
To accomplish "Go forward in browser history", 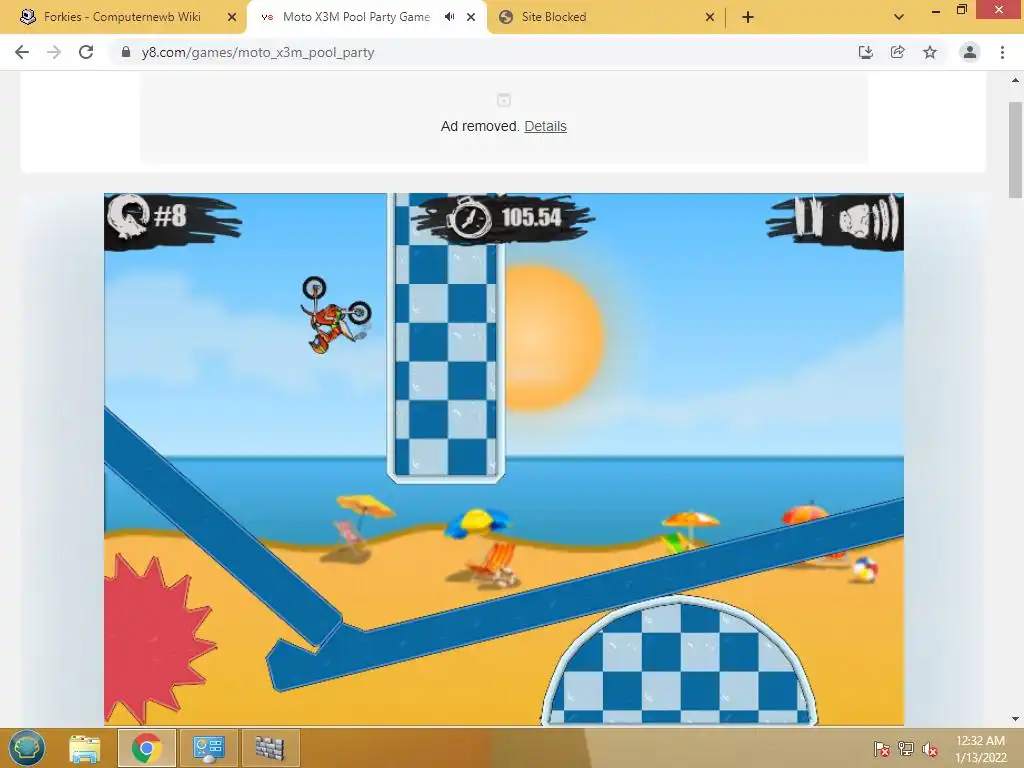I will pos(54,52).
